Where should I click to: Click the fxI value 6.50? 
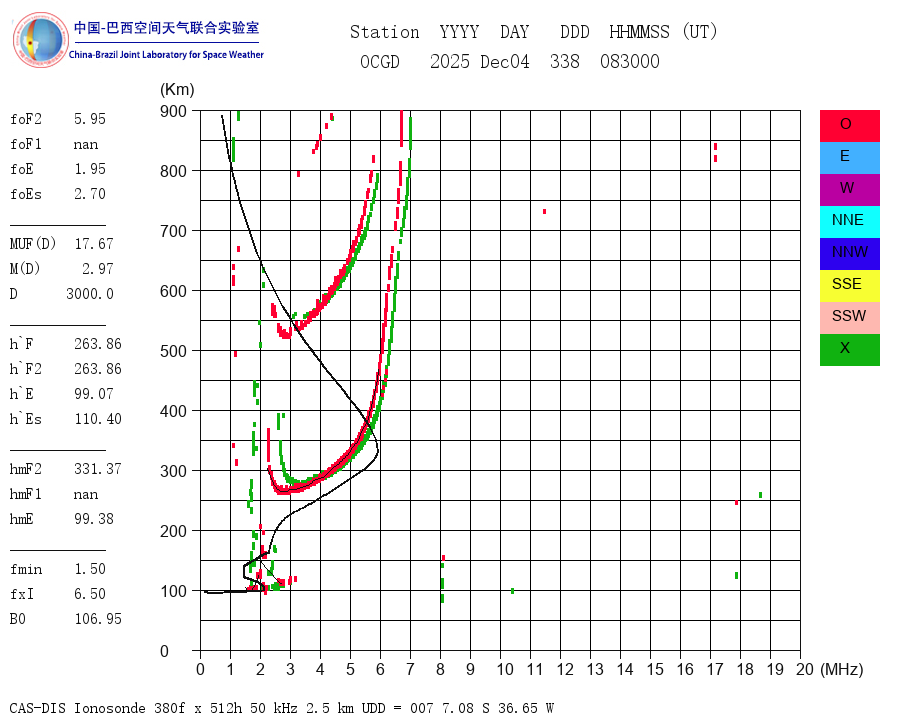pos(90,594)
